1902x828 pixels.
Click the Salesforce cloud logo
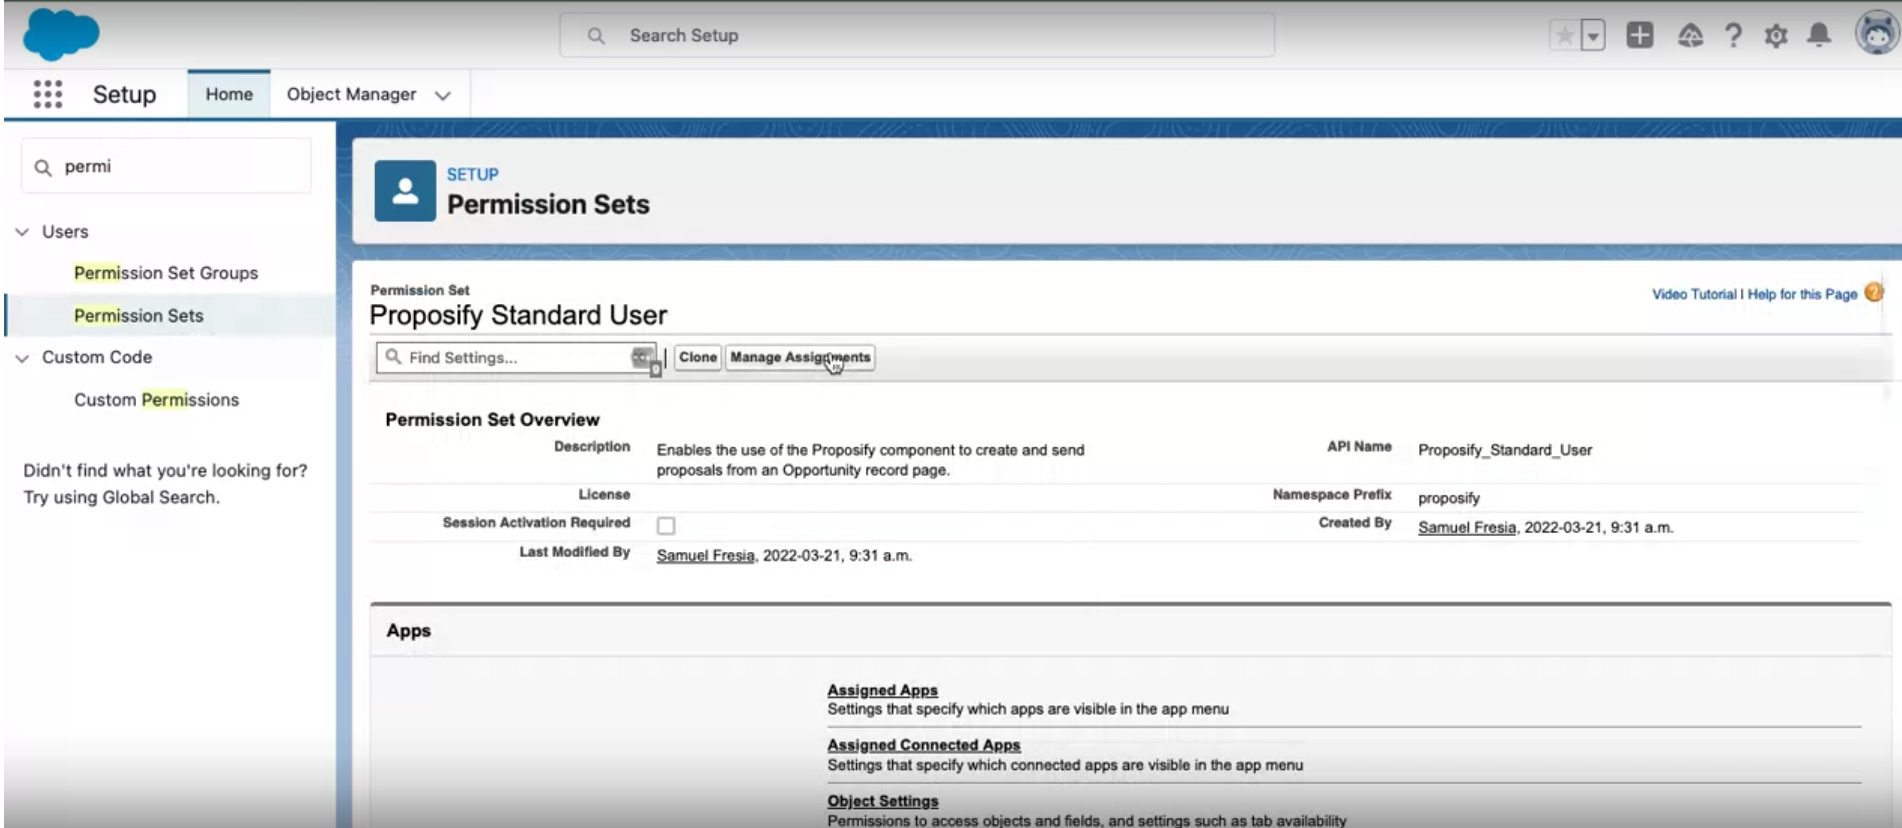(61, 34)
